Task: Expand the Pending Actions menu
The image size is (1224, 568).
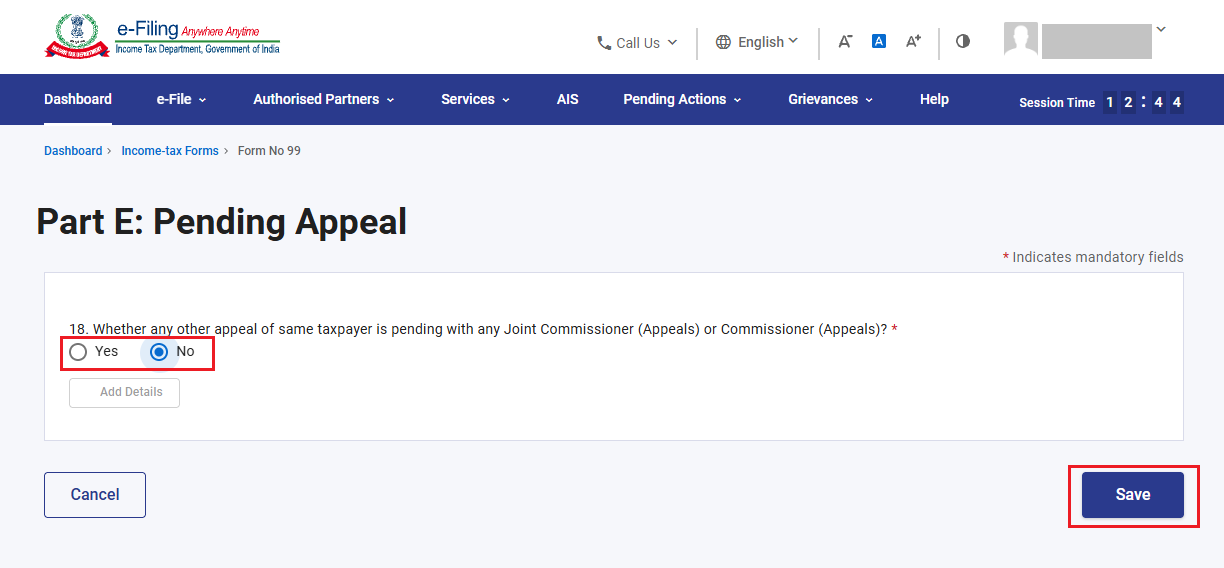Action: coord(682,99)
